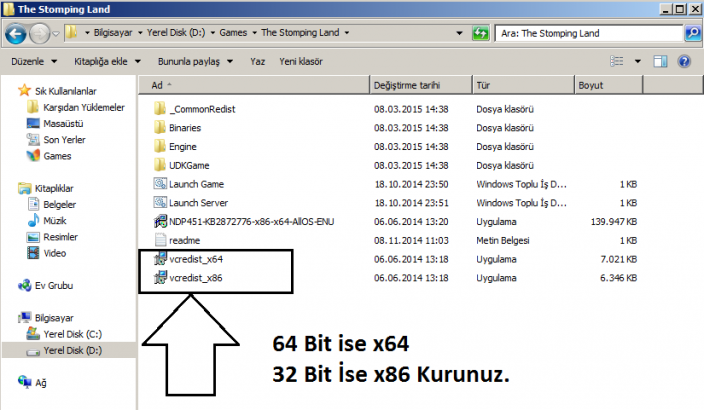Go back with the Back arrow button
704x410 pixels.
pos(16,34)
